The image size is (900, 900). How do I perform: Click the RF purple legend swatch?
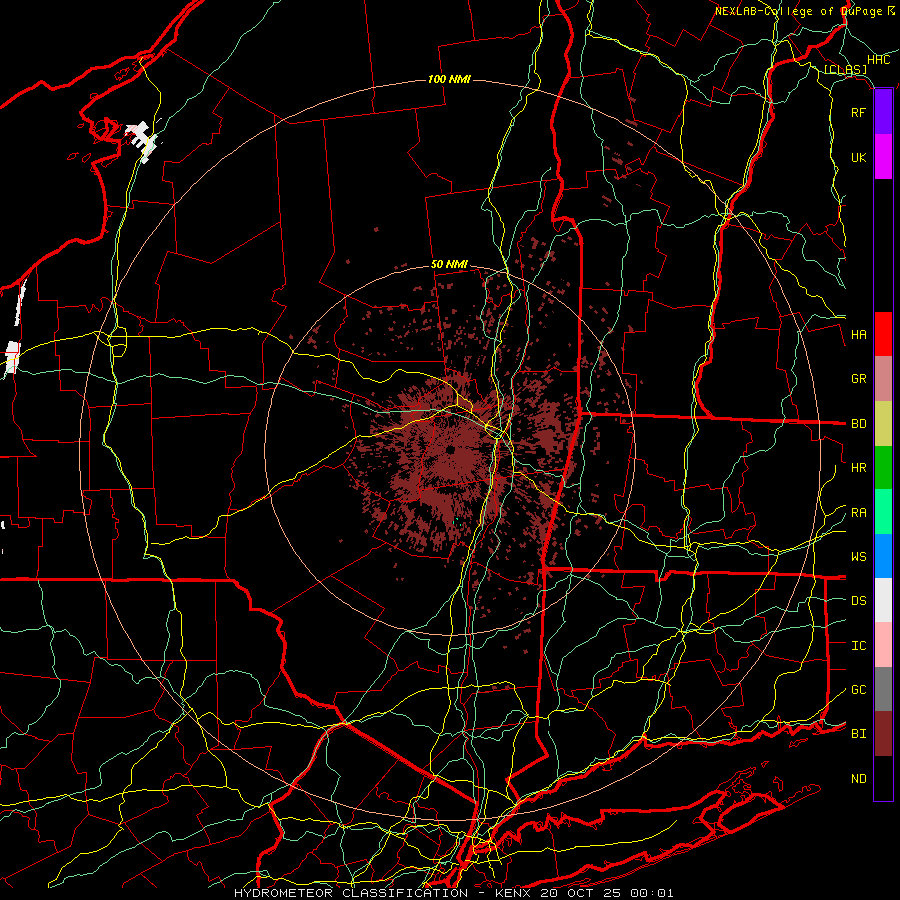tap(883, 112)
